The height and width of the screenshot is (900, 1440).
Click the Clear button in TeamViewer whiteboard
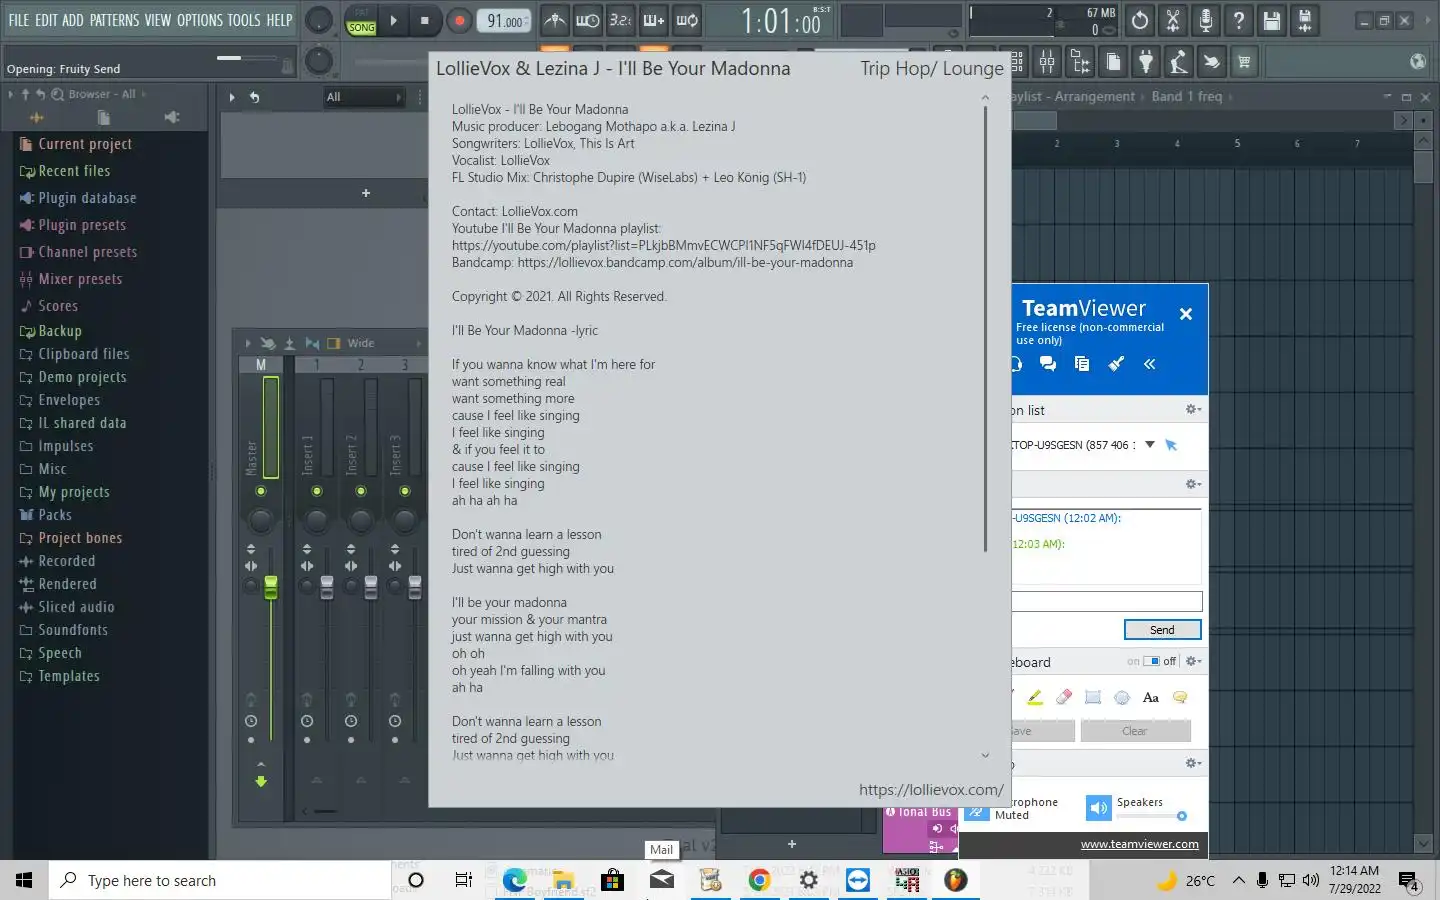1135,731
